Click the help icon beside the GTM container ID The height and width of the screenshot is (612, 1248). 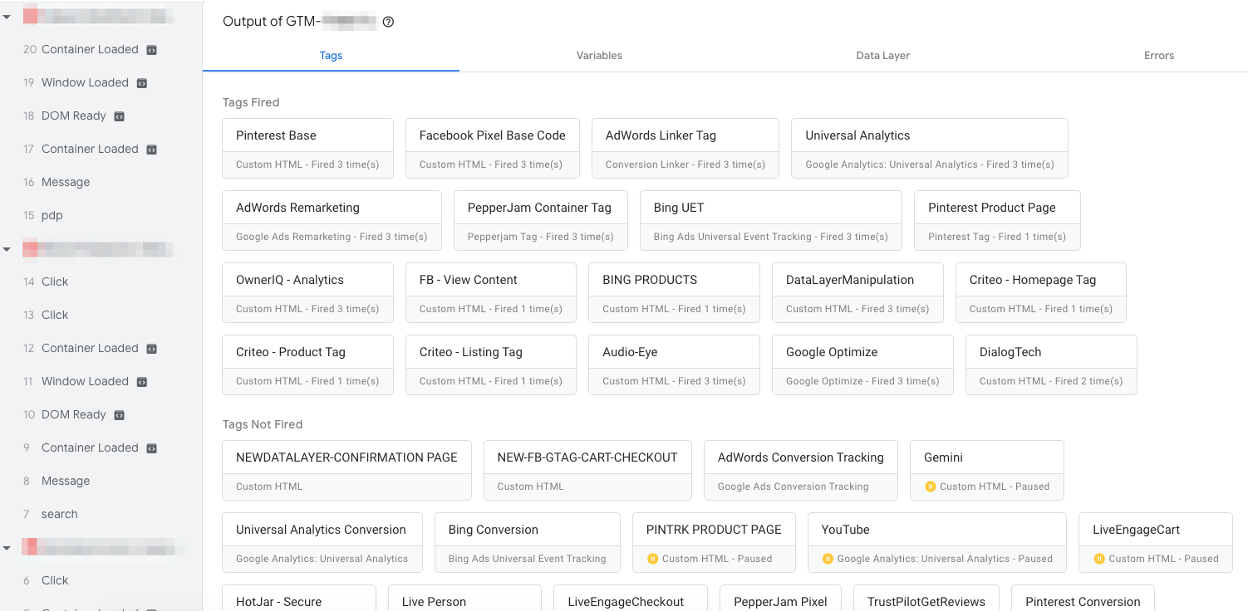388,22
